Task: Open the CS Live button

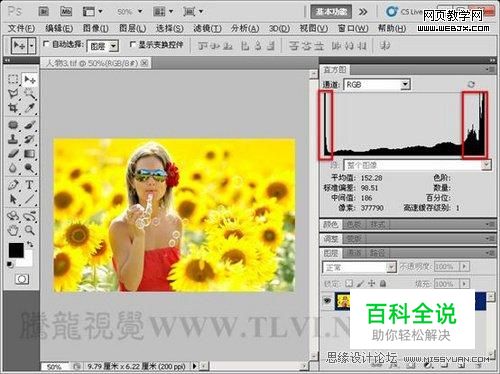Action: 404,12
